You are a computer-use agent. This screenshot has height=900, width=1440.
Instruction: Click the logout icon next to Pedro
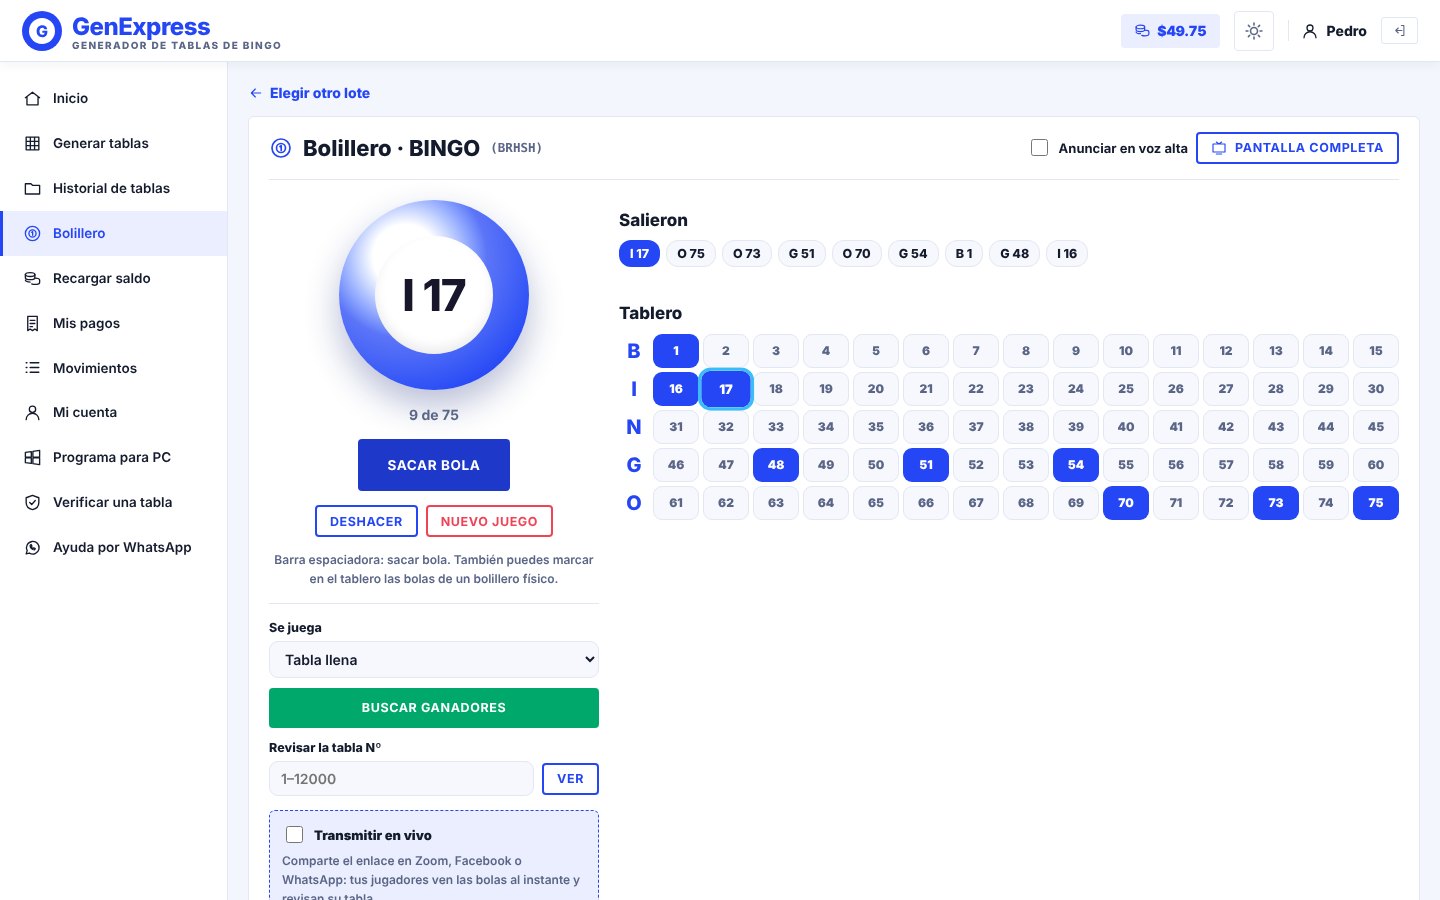(x=1399, y=31)
